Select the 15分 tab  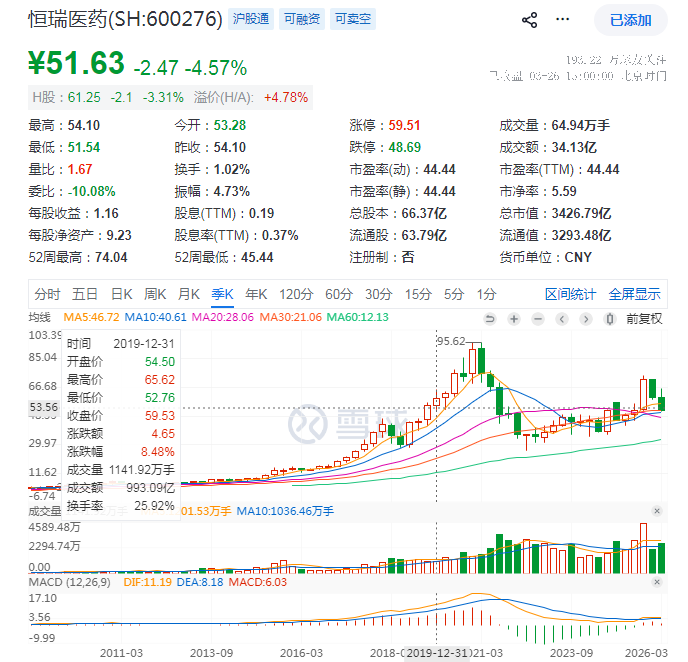[418, 294]
